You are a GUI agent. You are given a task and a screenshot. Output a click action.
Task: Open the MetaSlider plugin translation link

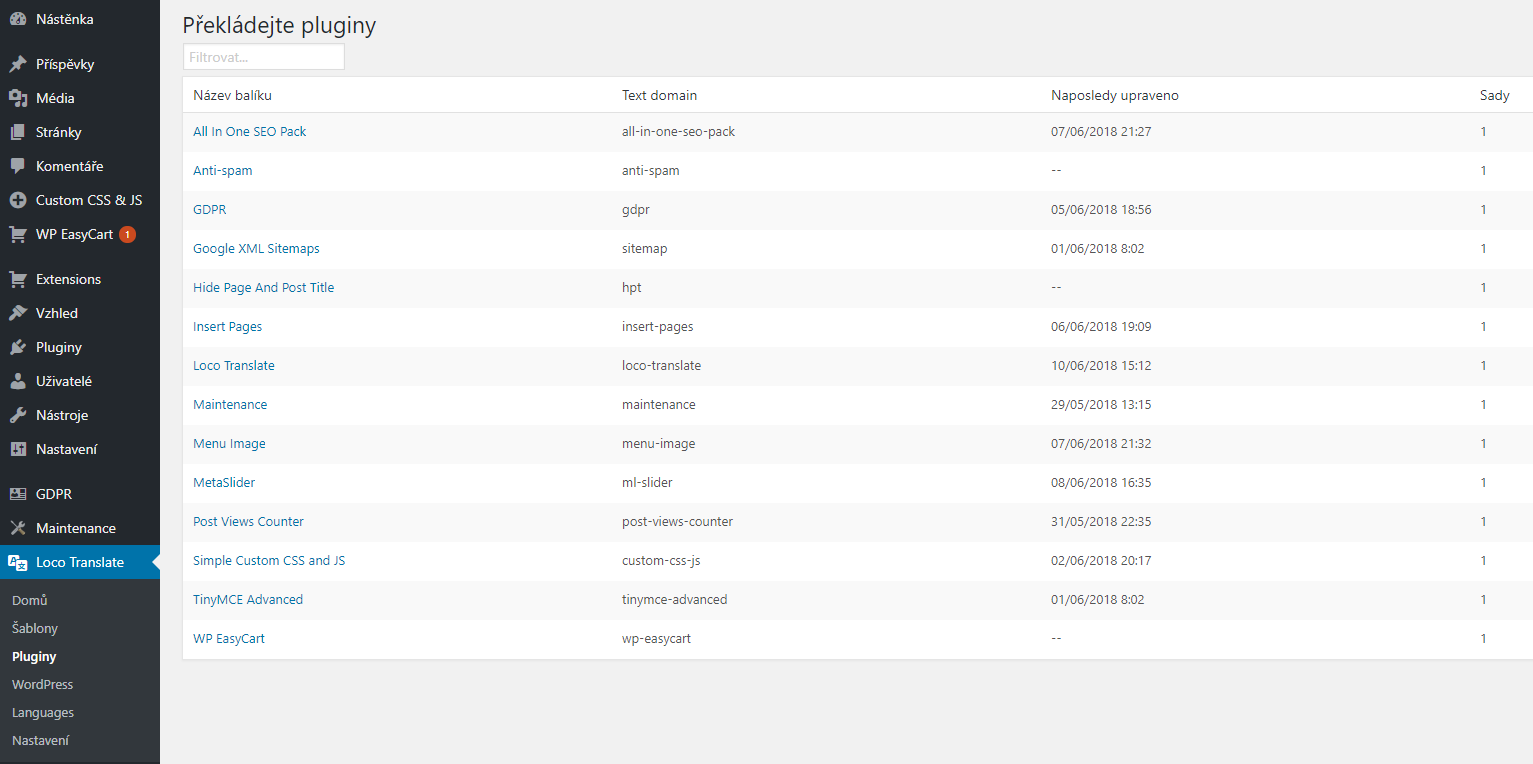(x=224, y=482)
